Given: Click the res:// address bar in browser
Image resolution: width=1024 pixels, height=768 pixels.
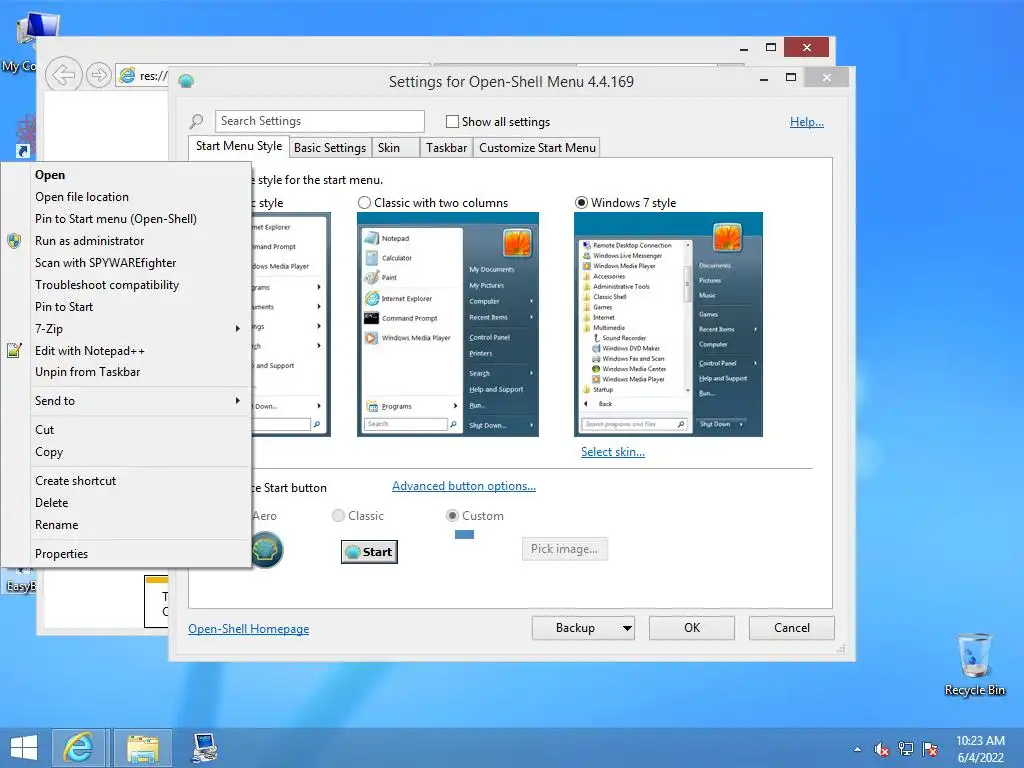Looking at the screenshot, I should click(x=142, y=76).
